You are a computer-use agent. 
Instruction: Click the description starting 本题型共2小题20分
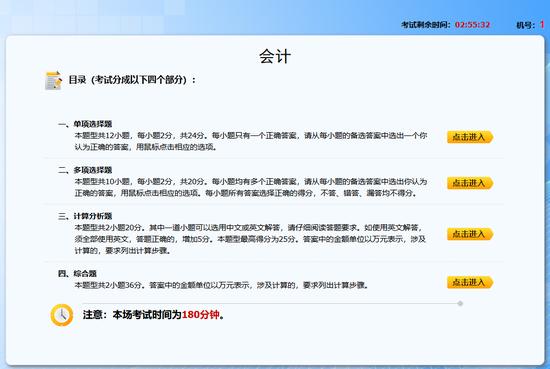pos(250,239)
